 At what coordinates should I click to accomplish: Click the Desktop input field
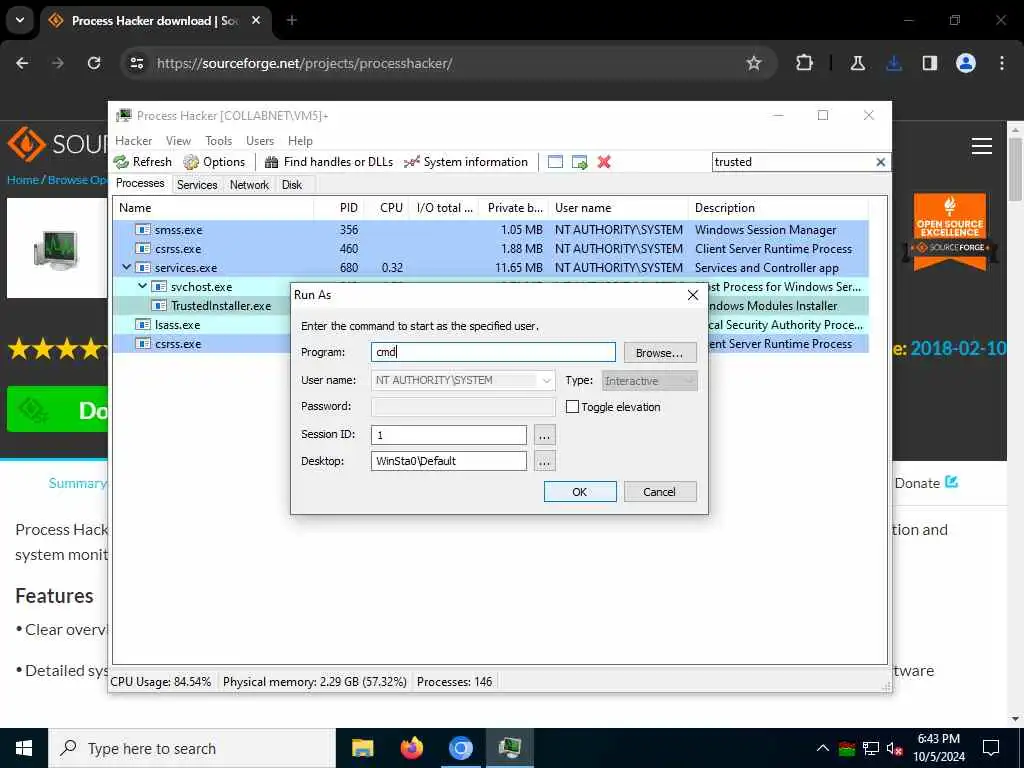click(x=449, y=461)
